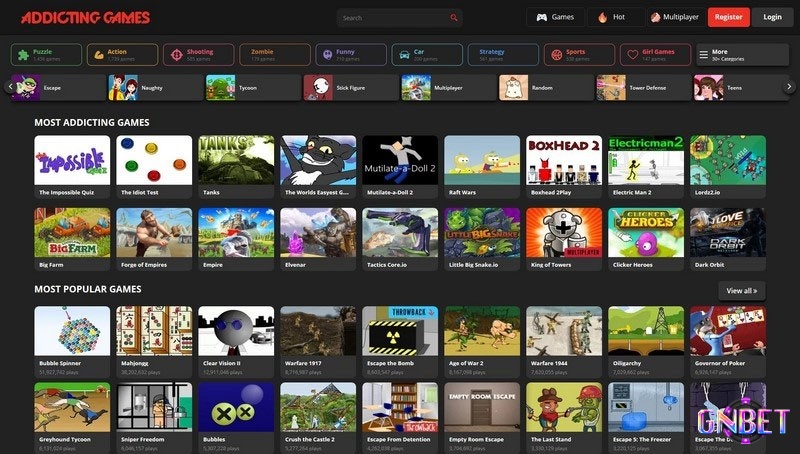Open the Tanks game thumbnail
800x454 pixels.
(x=236, y=160)
